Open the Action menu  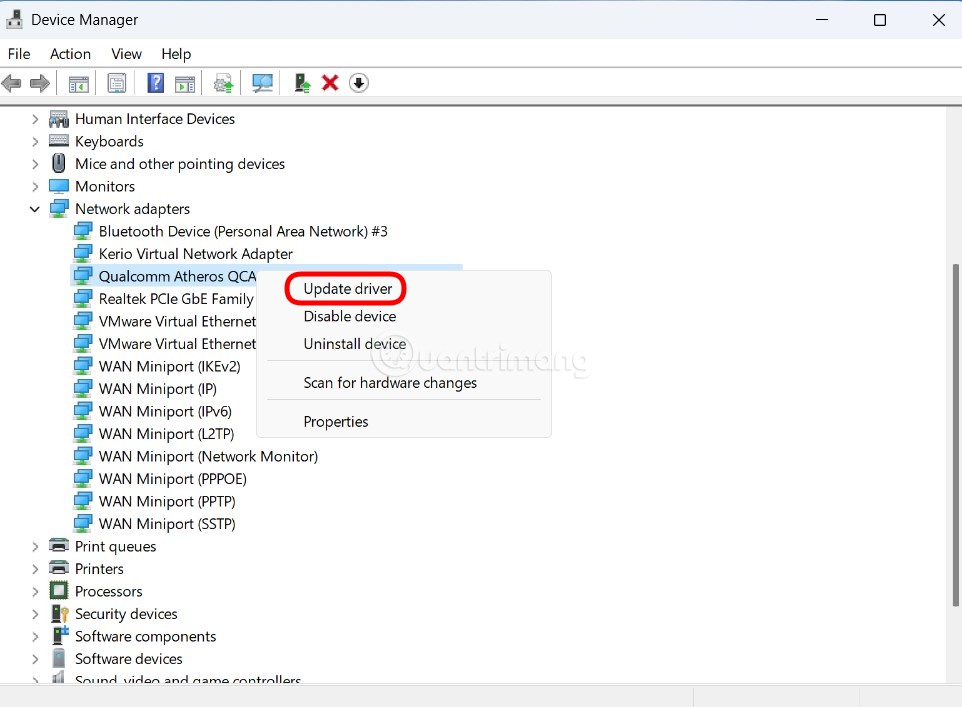tap(70, 54)
